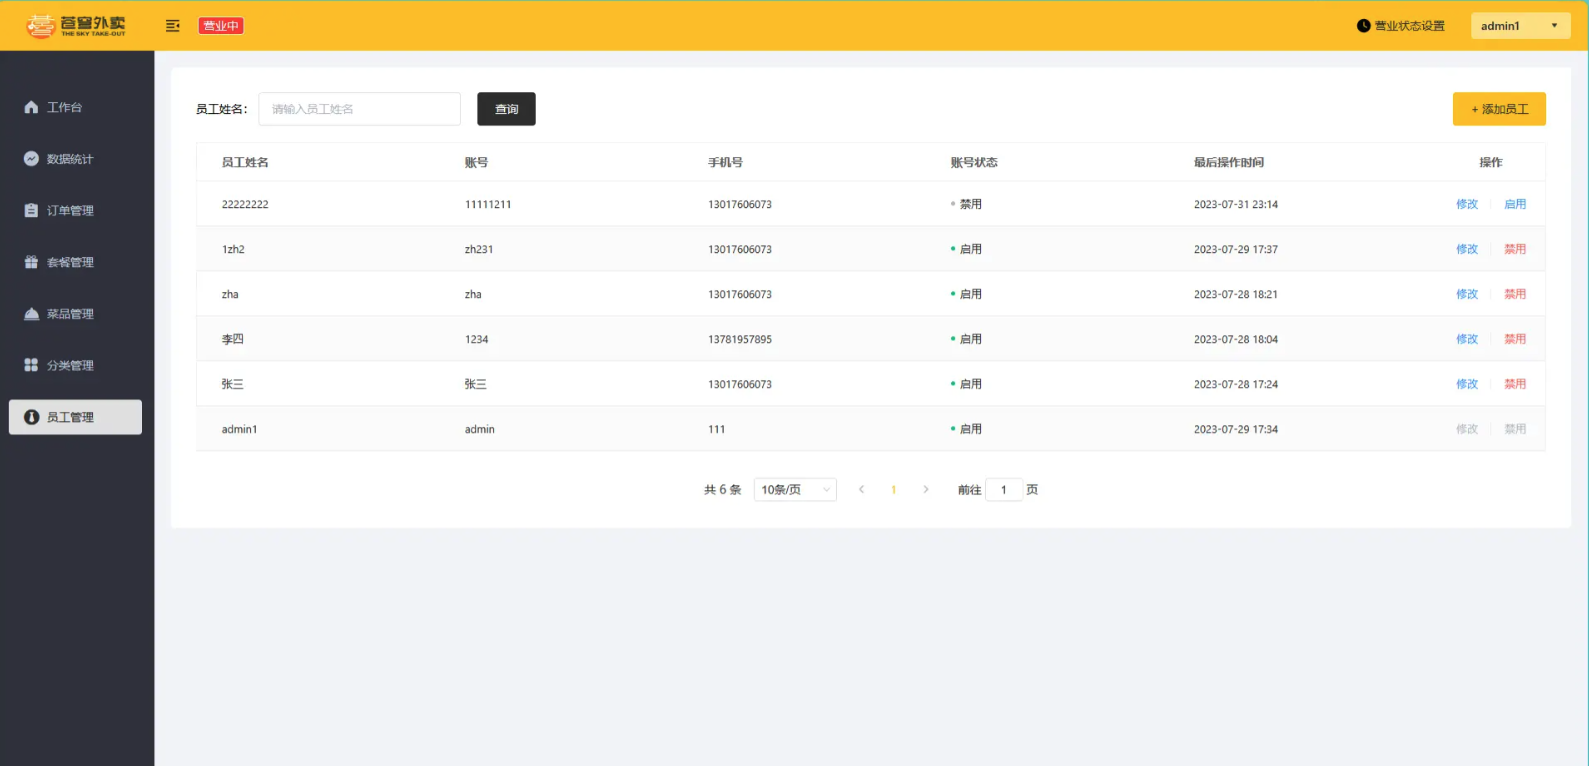
Task: Click the 共 6 条 total count
Action: (x=723, y=490)
